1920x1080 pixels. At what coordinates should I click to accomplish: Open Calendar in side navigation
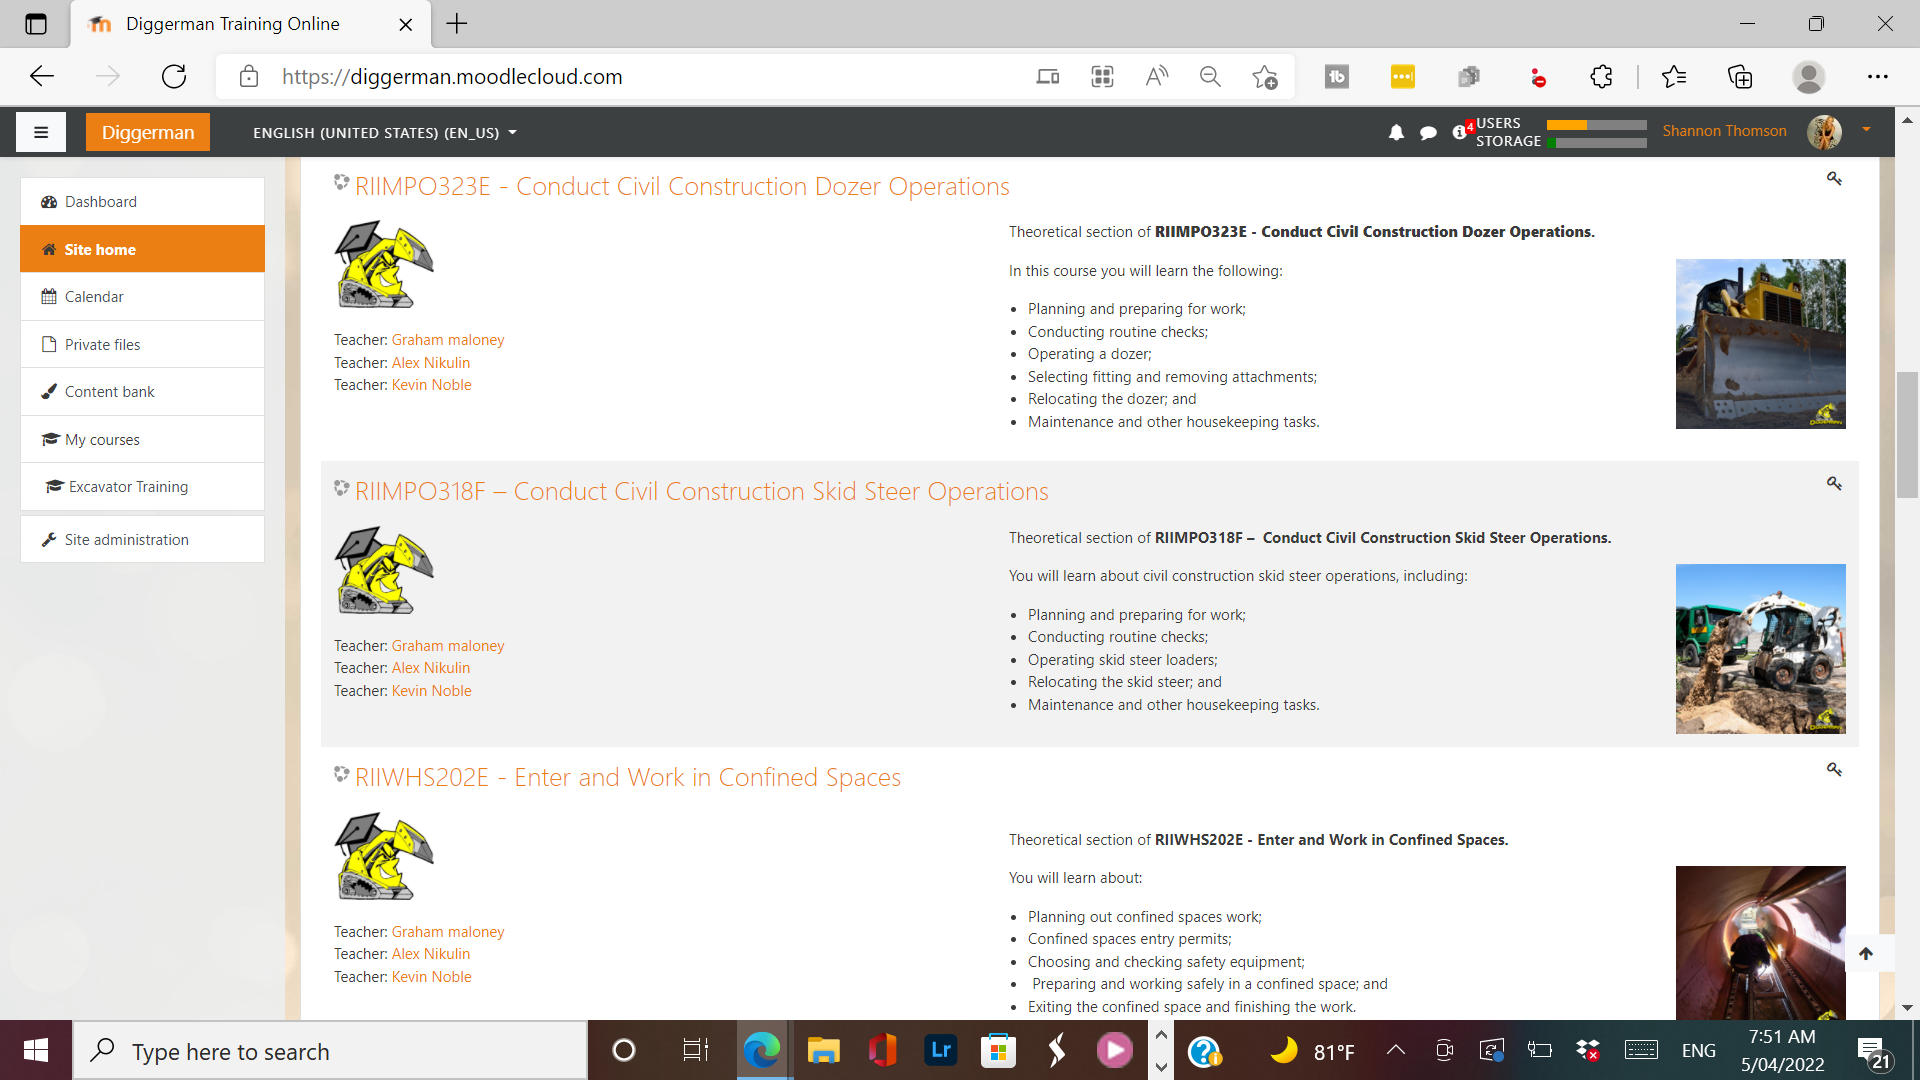pyautogui.click(x=94, y=297)
